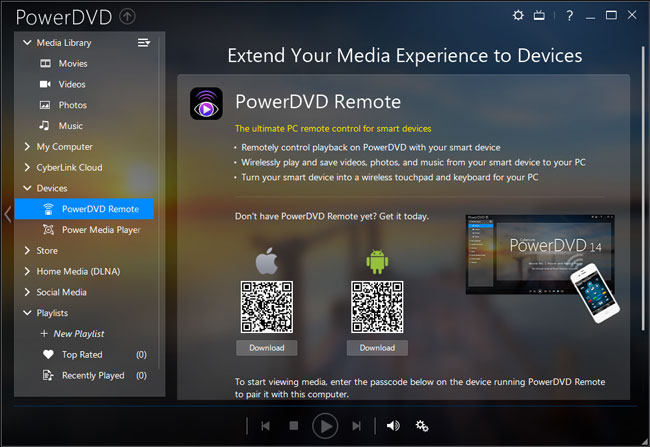Open the help question mark
650x447 pixels.
pyautogui.click(x=570, y=16)
